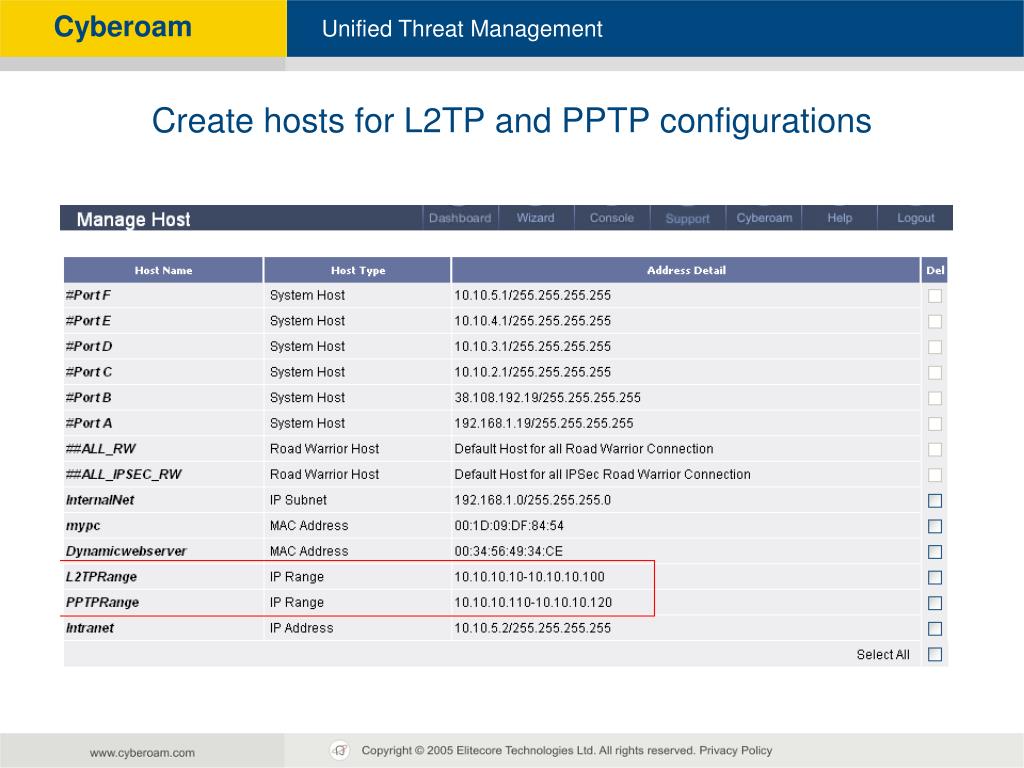
Task: Click the disabled checkbox for ##ALL_RW
Action: [x=935, y=449]
